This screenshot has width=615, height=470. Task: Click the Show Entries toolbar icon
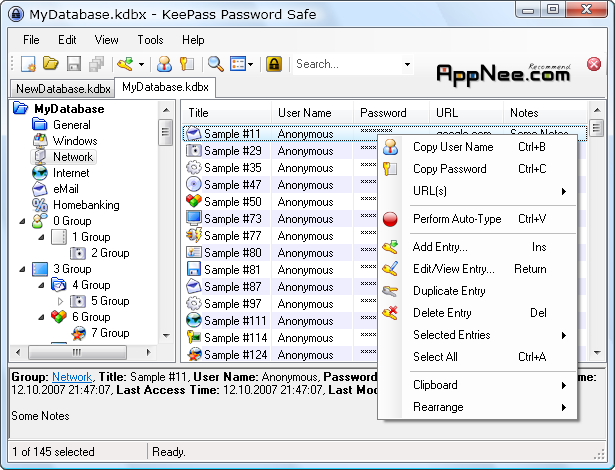(238, 64)
